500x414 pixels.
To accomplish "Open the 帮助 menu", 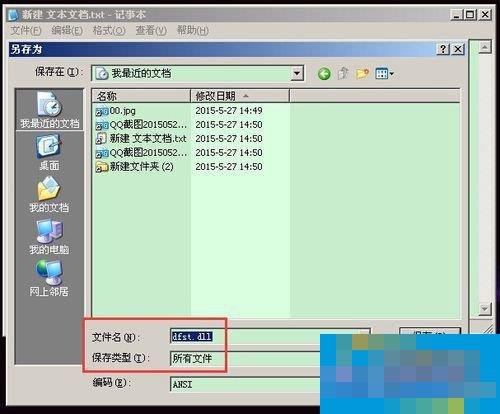I will [x=193, y=31].
